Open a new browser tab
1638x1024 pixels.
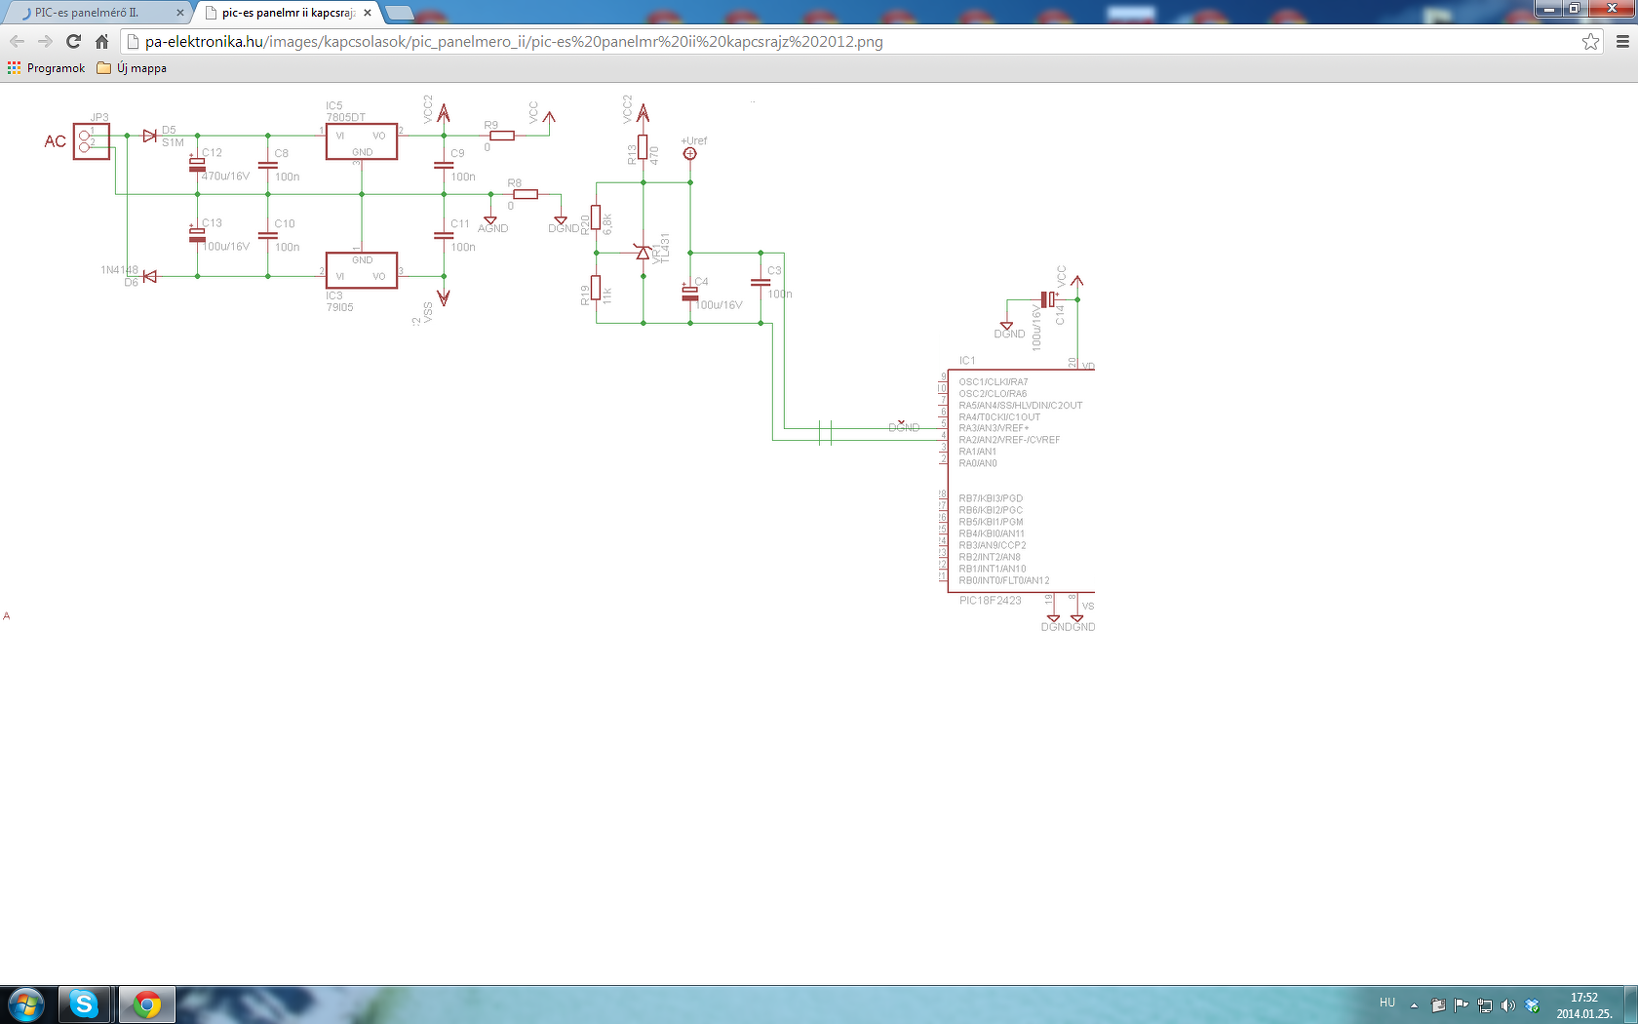(399, 13)
